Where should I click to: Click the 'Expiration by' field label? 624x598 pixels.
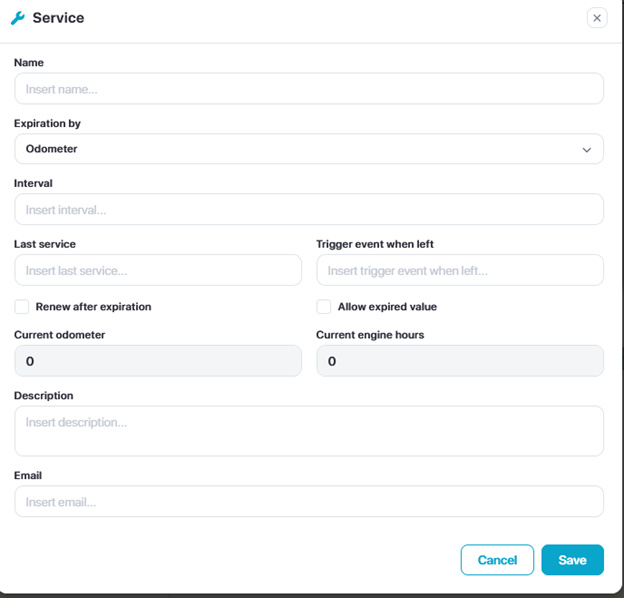click(x=47, y=124)
